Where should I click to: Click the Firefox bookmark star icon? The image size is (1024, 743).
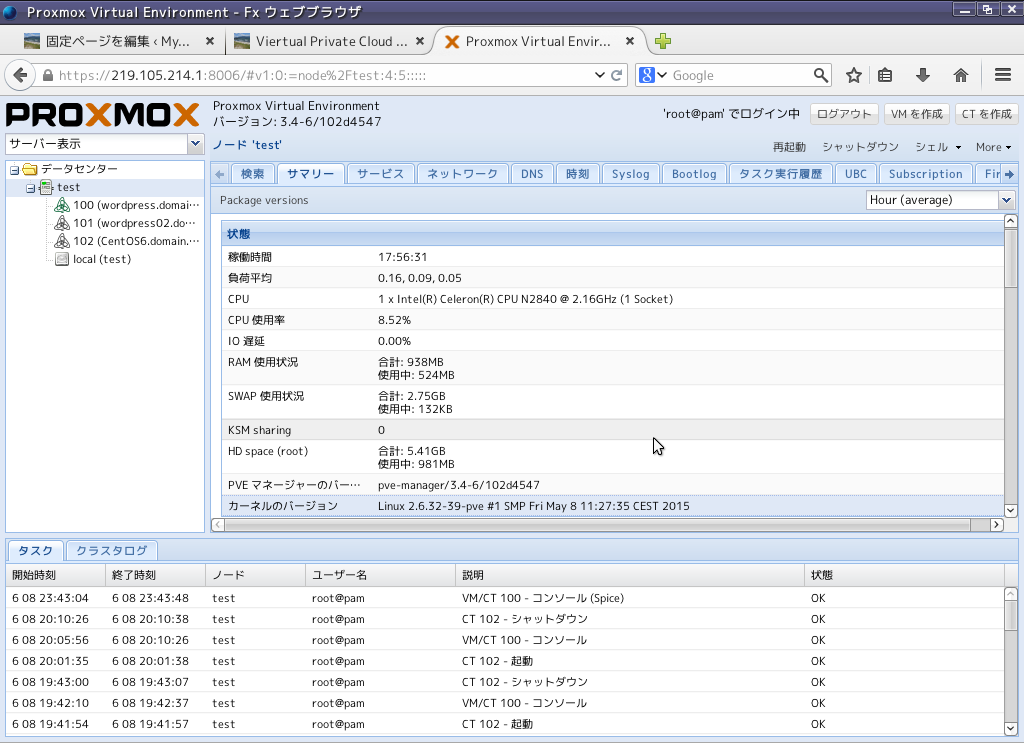point(853,75)
